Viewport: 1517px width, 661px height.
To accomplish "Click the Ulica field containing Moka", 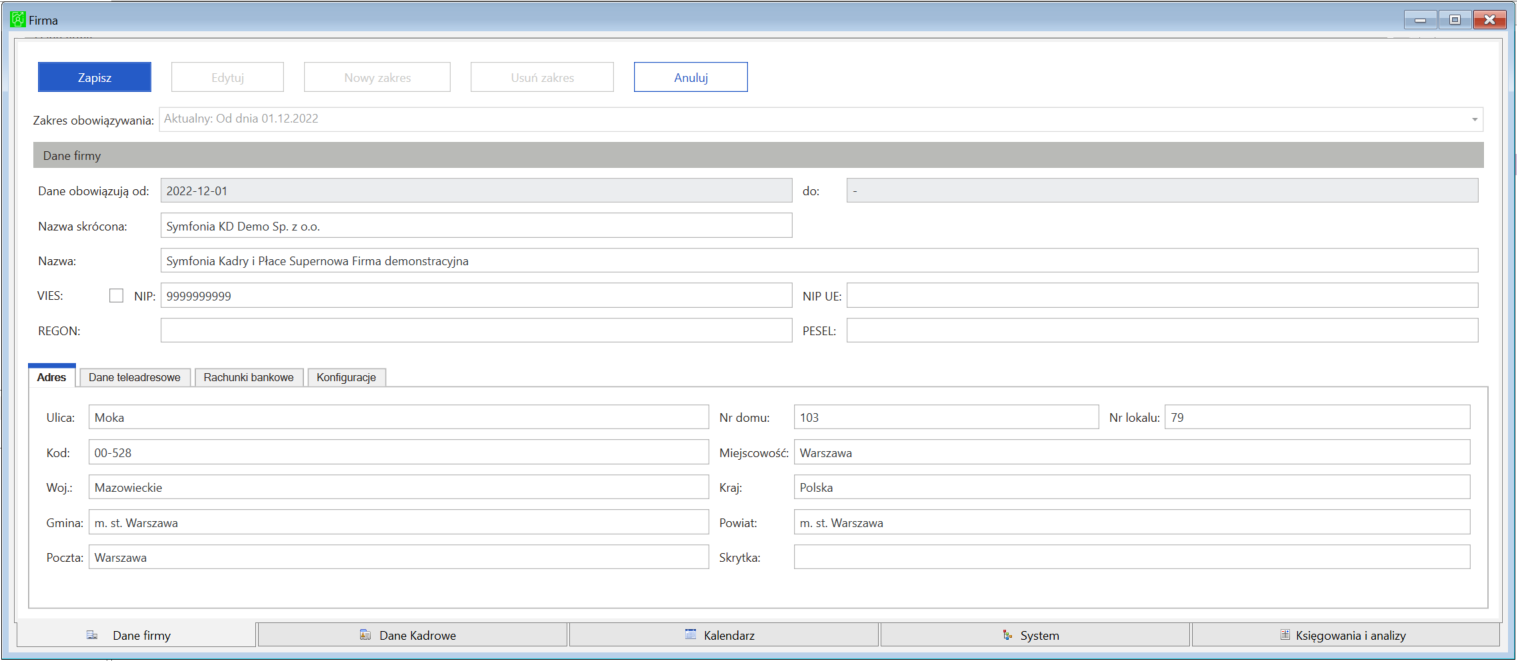I will click(398, 417).
